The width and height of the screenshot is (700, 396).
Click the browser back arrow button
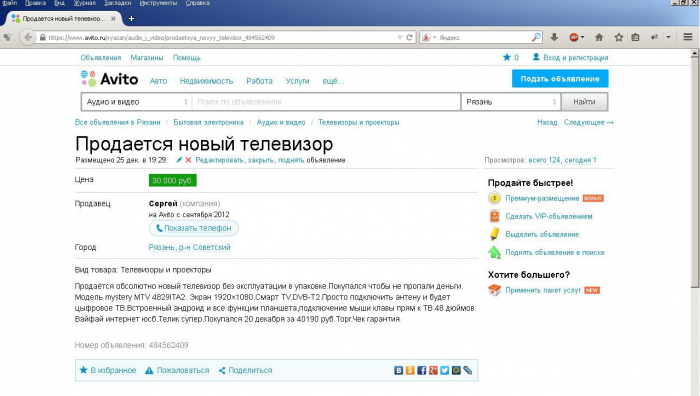click(28, 38)
